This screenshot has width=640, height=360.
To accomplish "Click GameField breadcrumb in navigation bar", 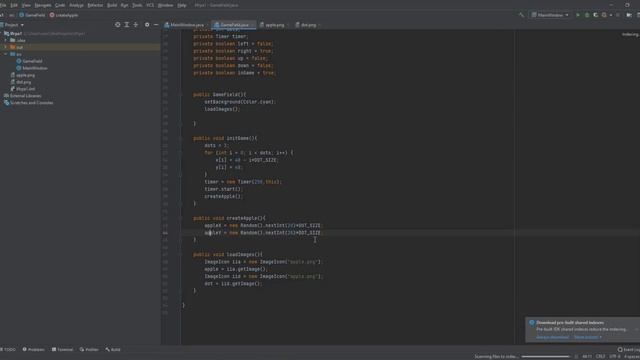I will point(32,15).
